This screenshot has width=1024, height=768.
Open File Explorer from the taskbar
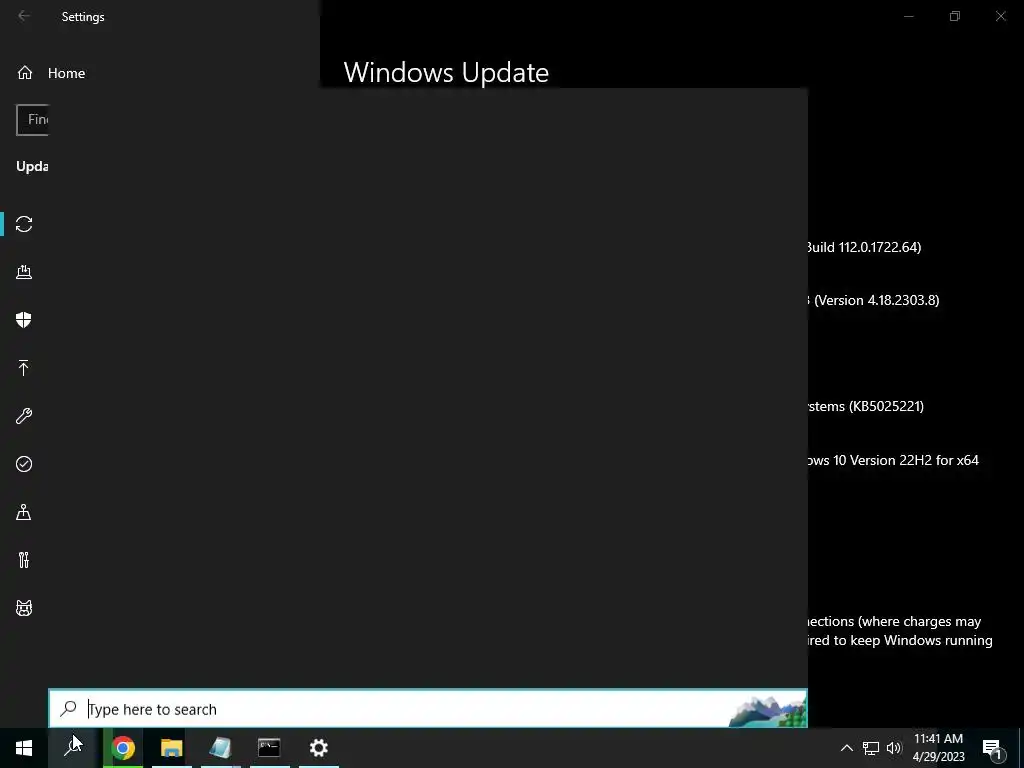[x=172, y=748]
